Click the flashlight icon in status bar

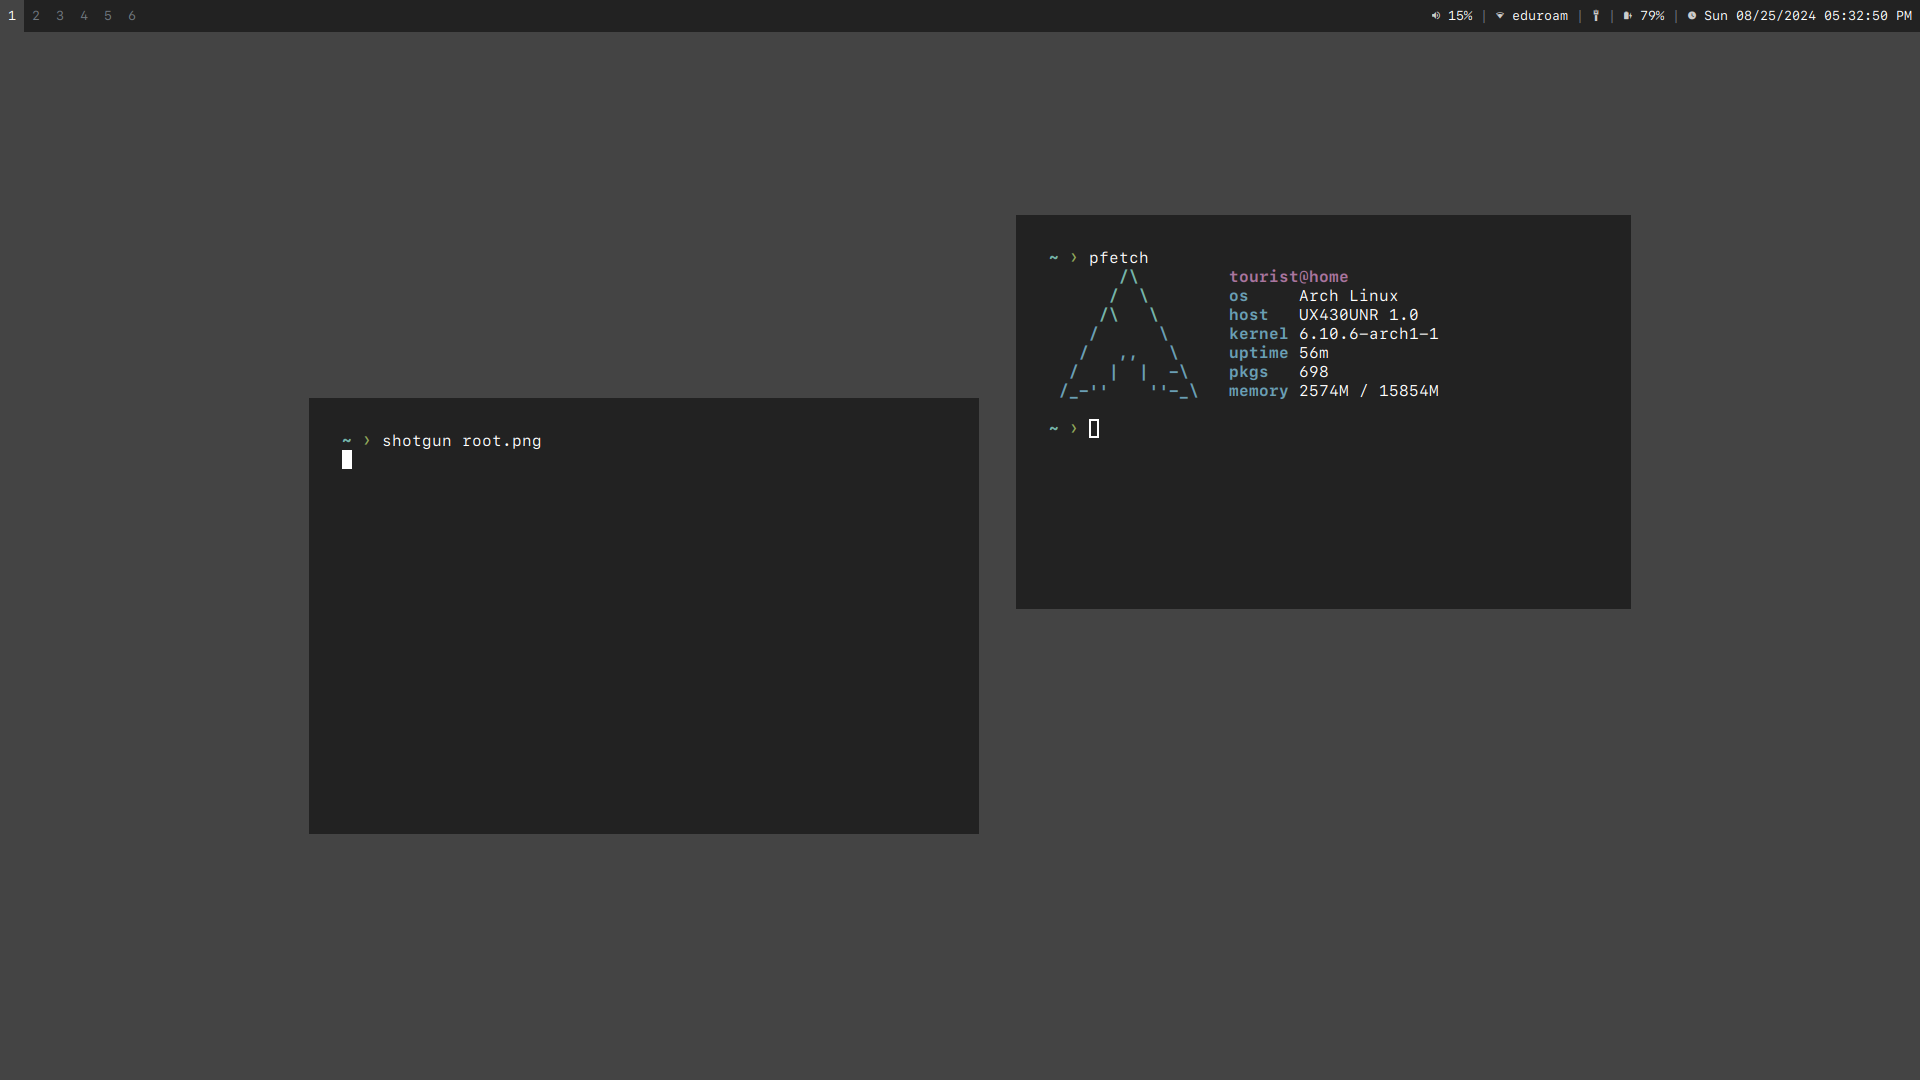(1596, 16)
